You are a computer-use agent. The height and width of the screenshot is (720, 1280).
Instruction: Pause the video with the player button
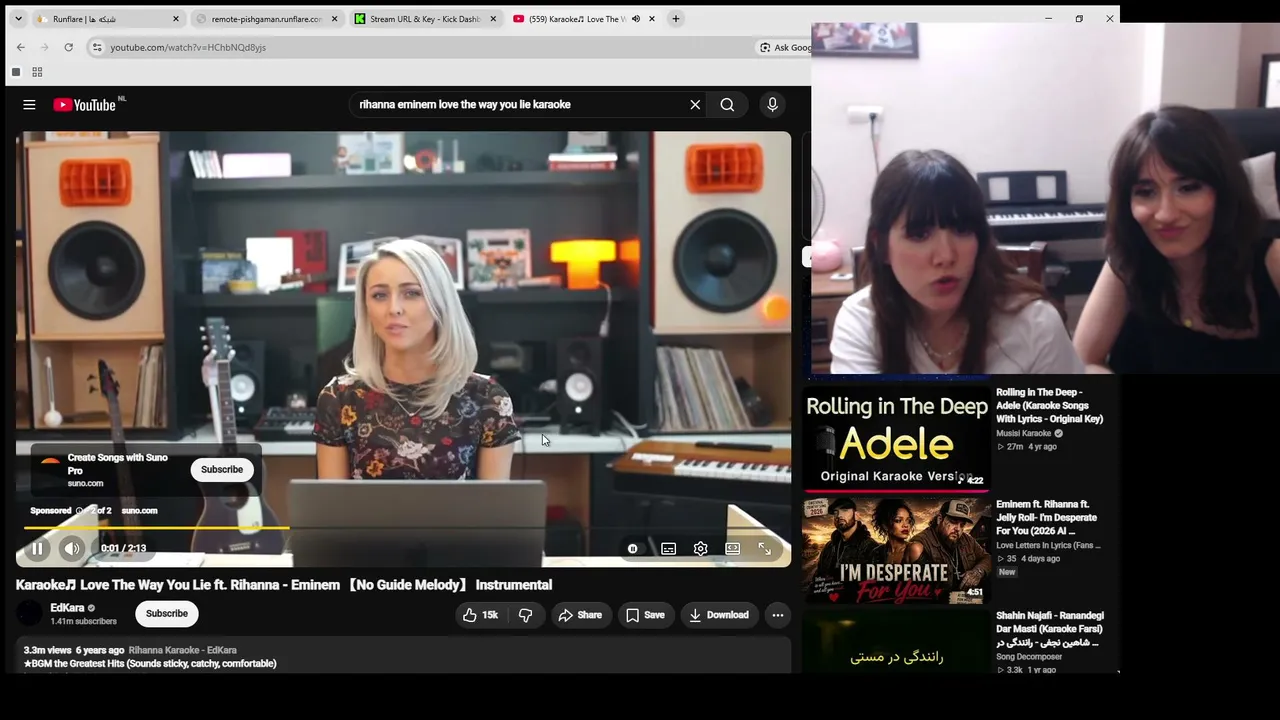click(x=38, y=548)
